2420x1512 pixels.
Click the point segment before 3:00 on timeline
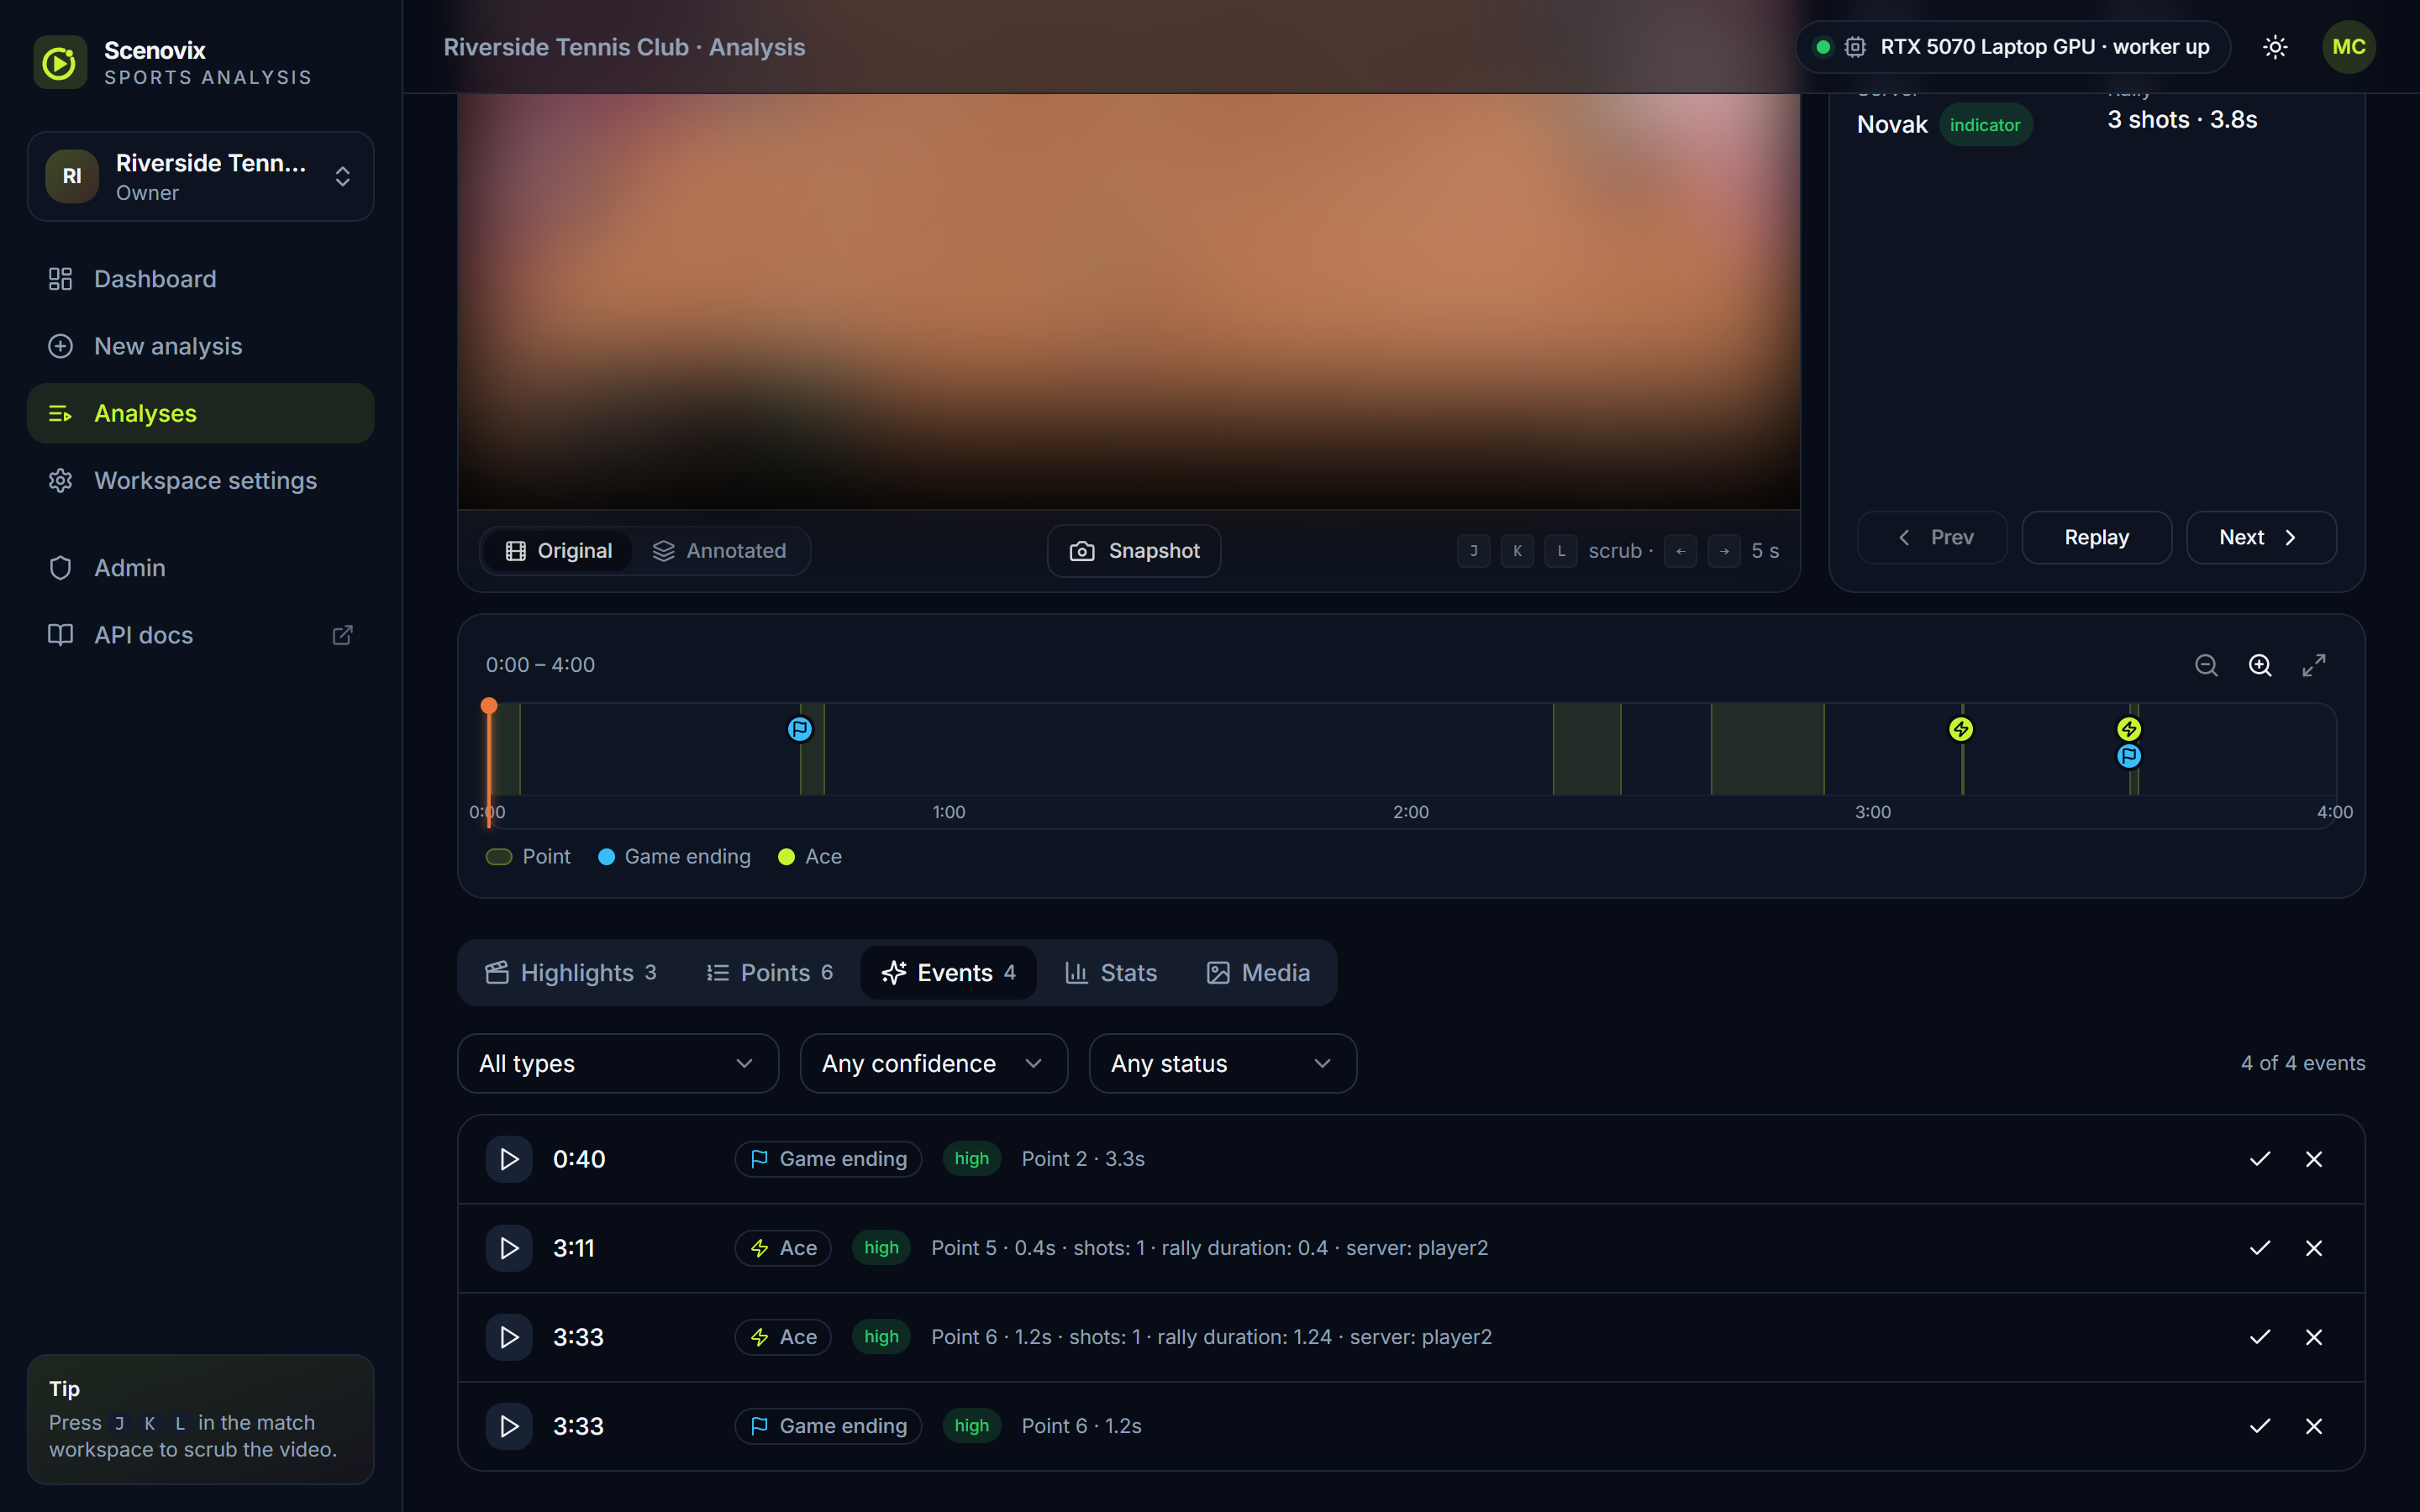[1767, 749]
